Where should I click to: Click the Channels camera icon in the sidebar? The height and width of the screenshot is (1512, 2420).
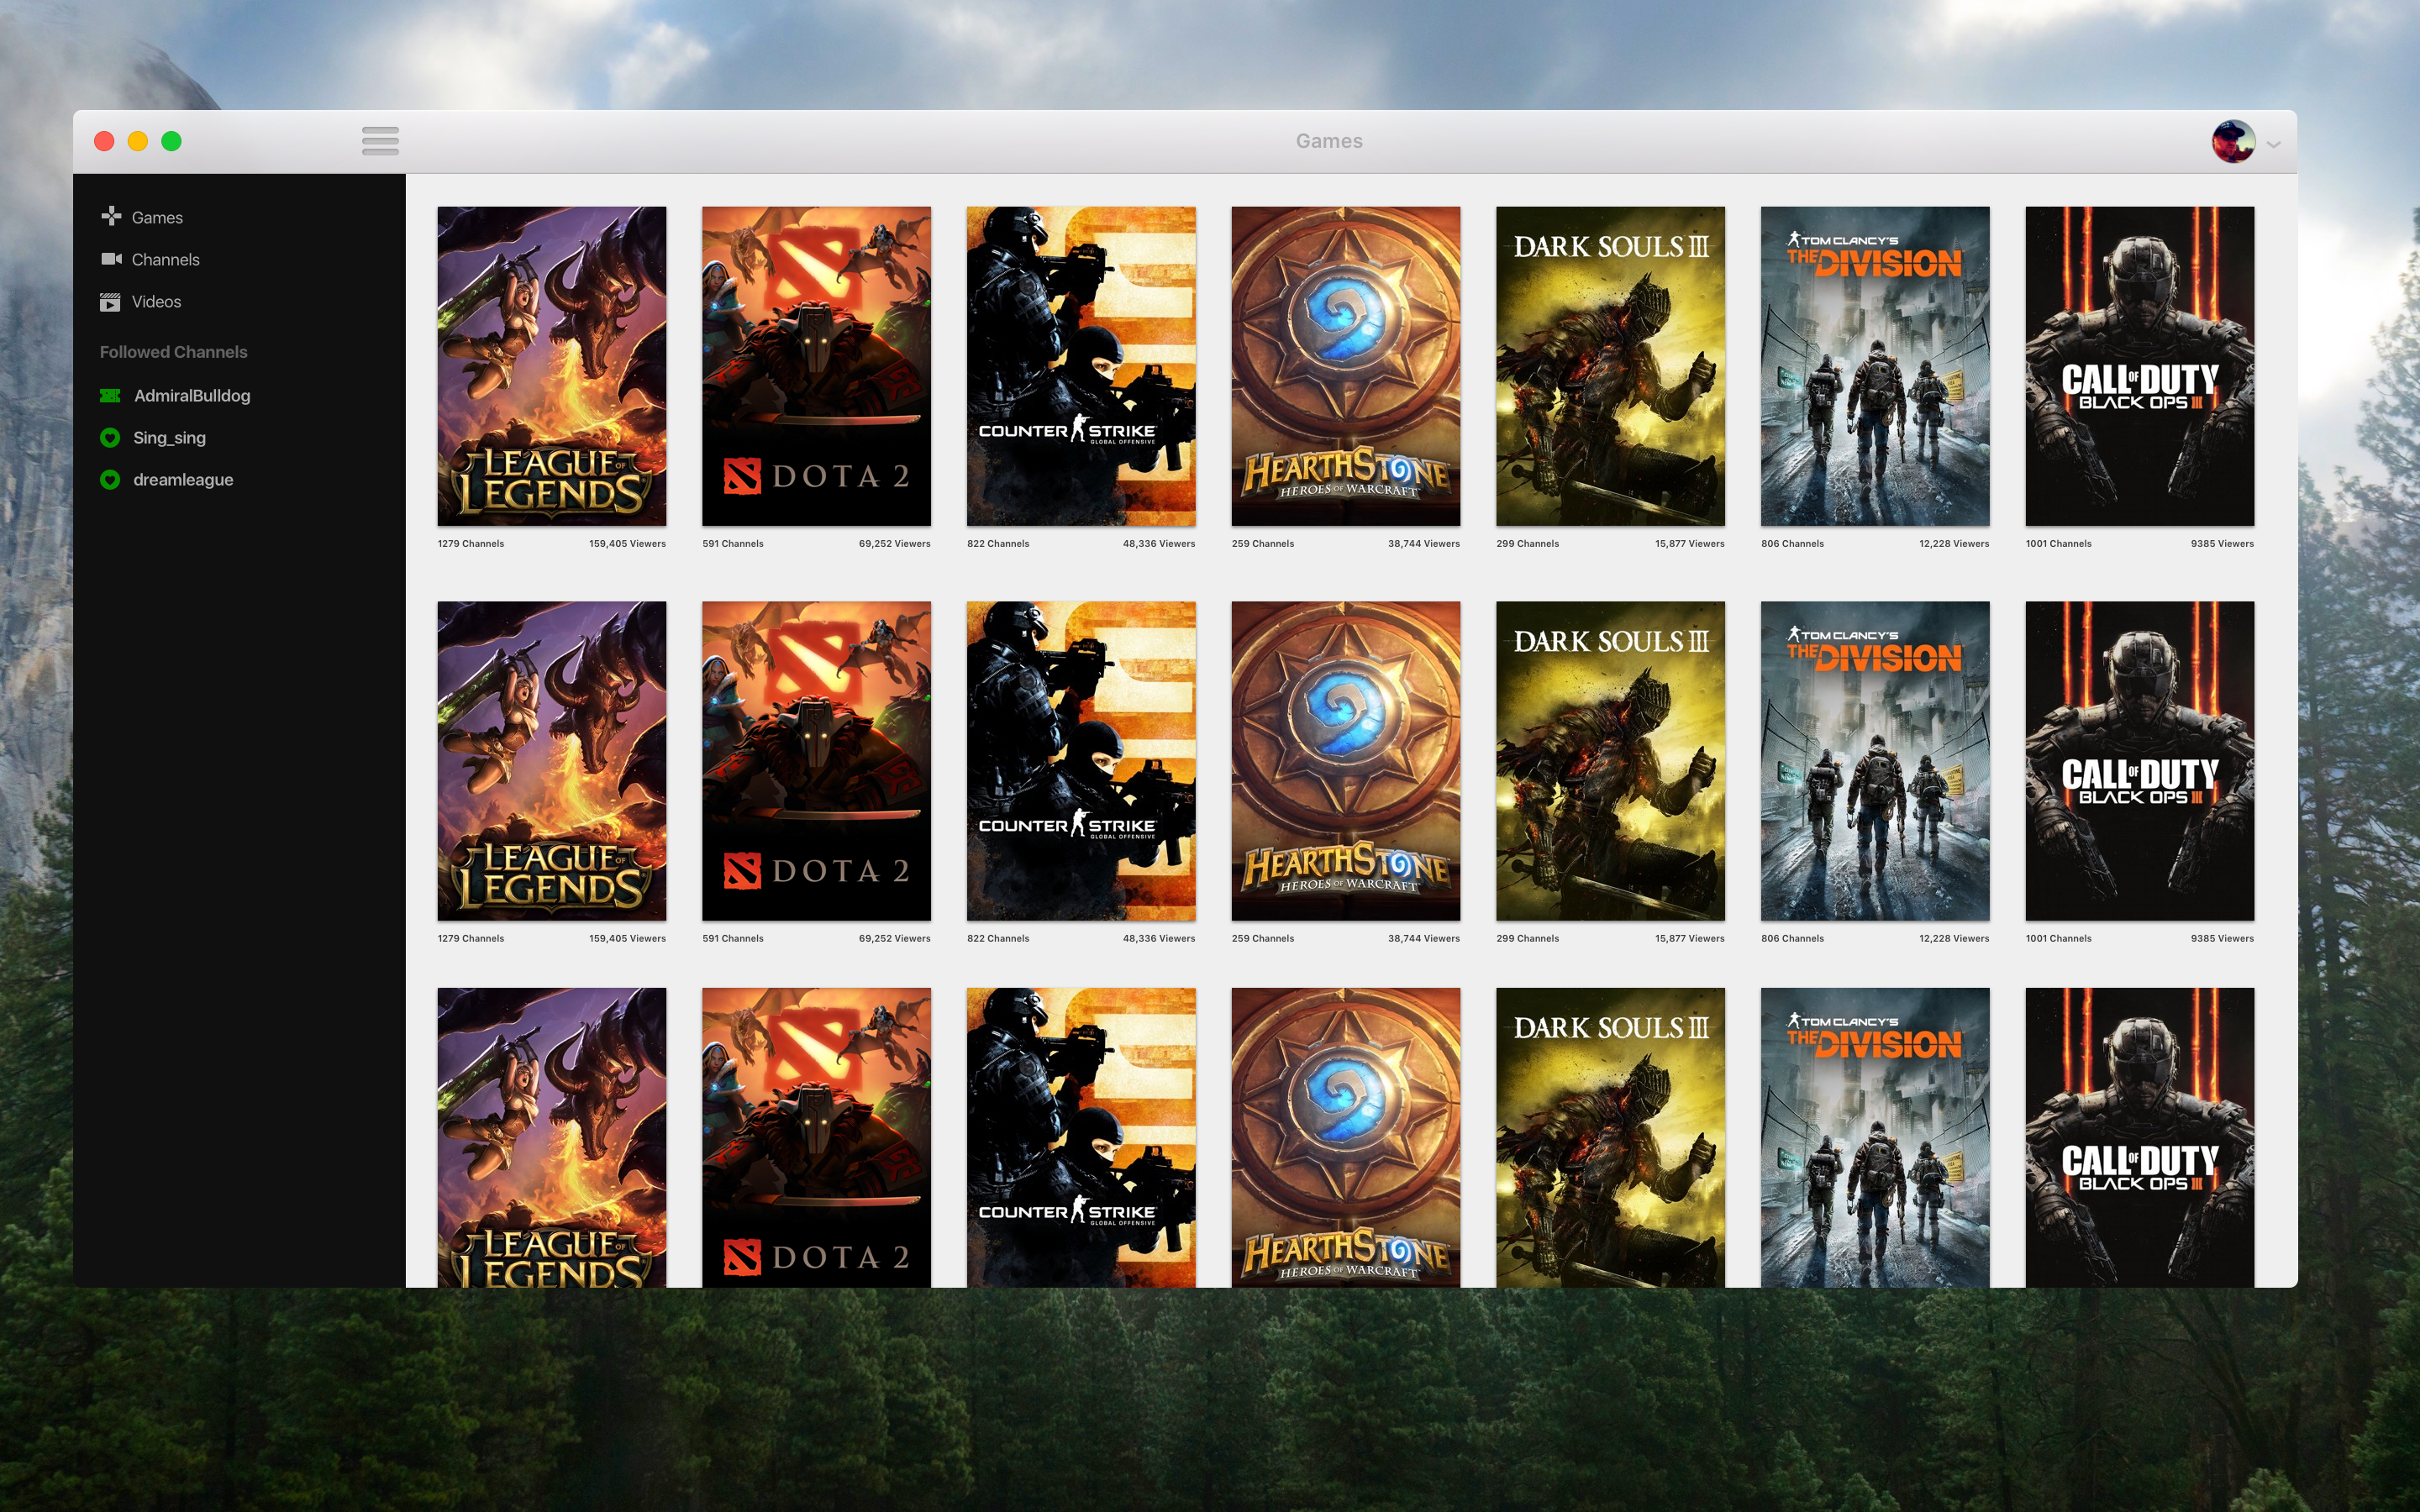[110, 259]
